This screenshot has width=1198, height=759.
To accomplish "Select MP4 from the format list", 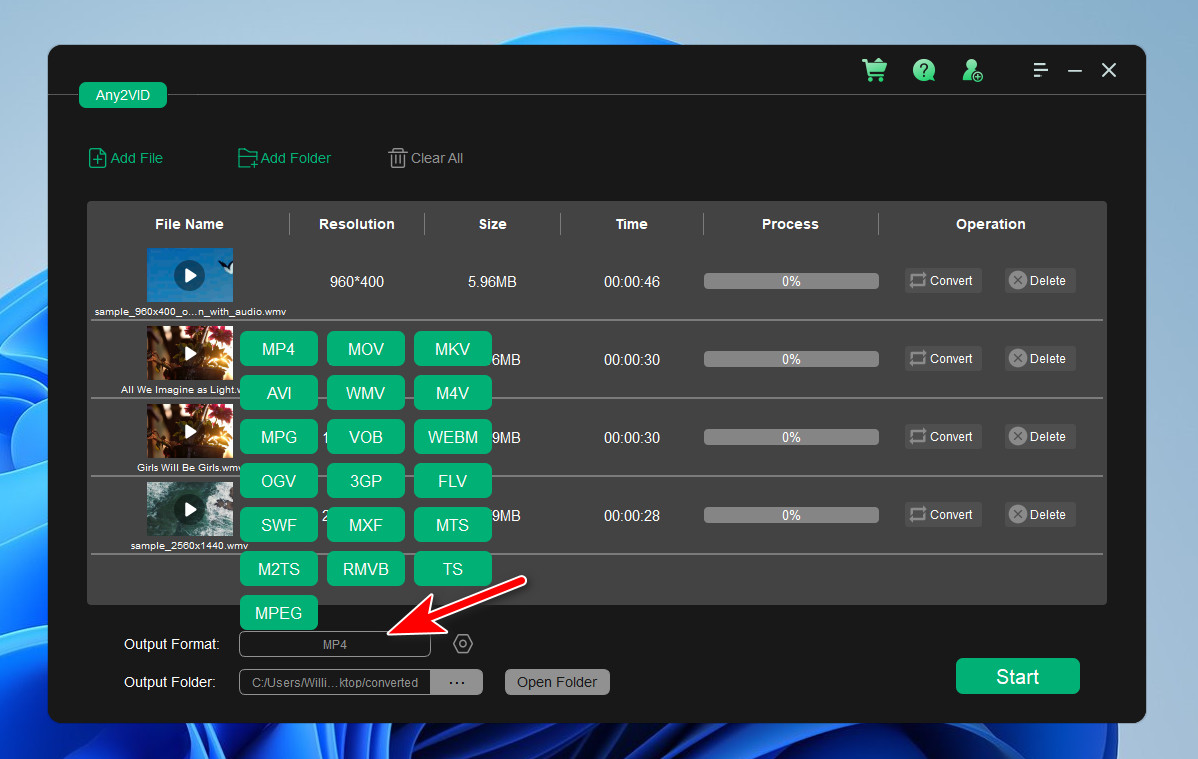I will [x=278, y=349].
